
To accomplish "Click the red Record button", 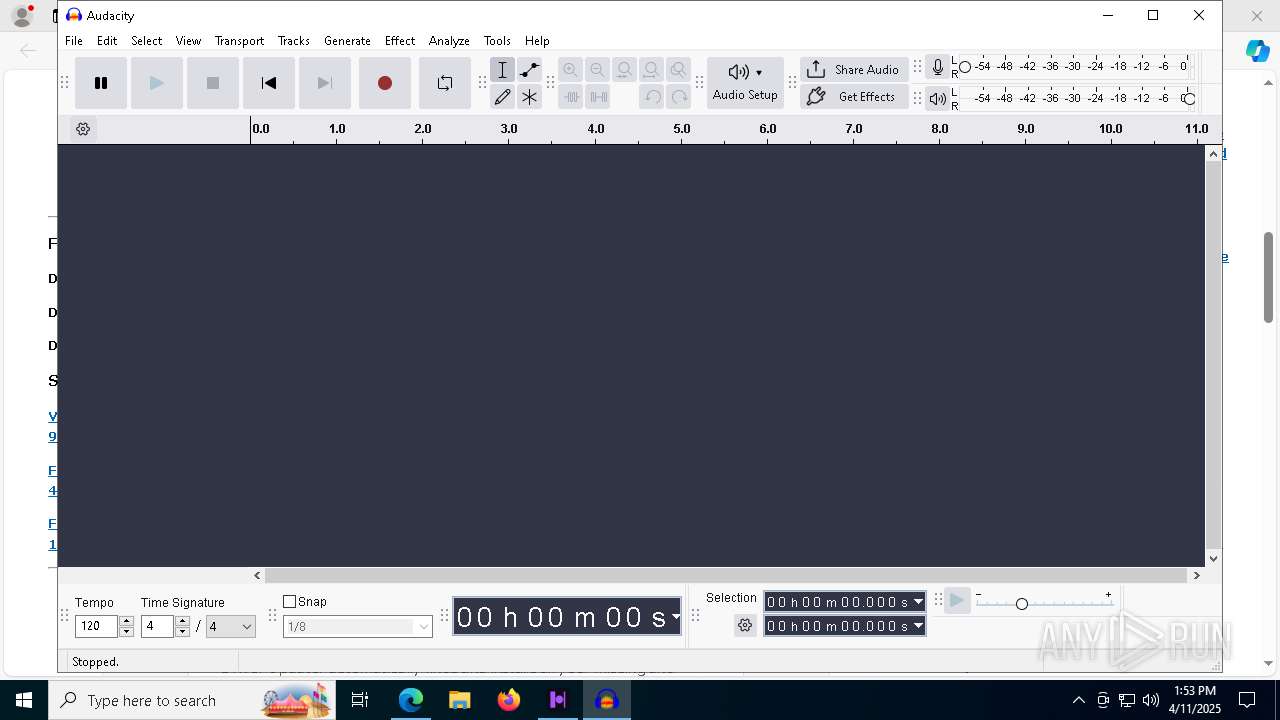I will (x=385, y=83).
